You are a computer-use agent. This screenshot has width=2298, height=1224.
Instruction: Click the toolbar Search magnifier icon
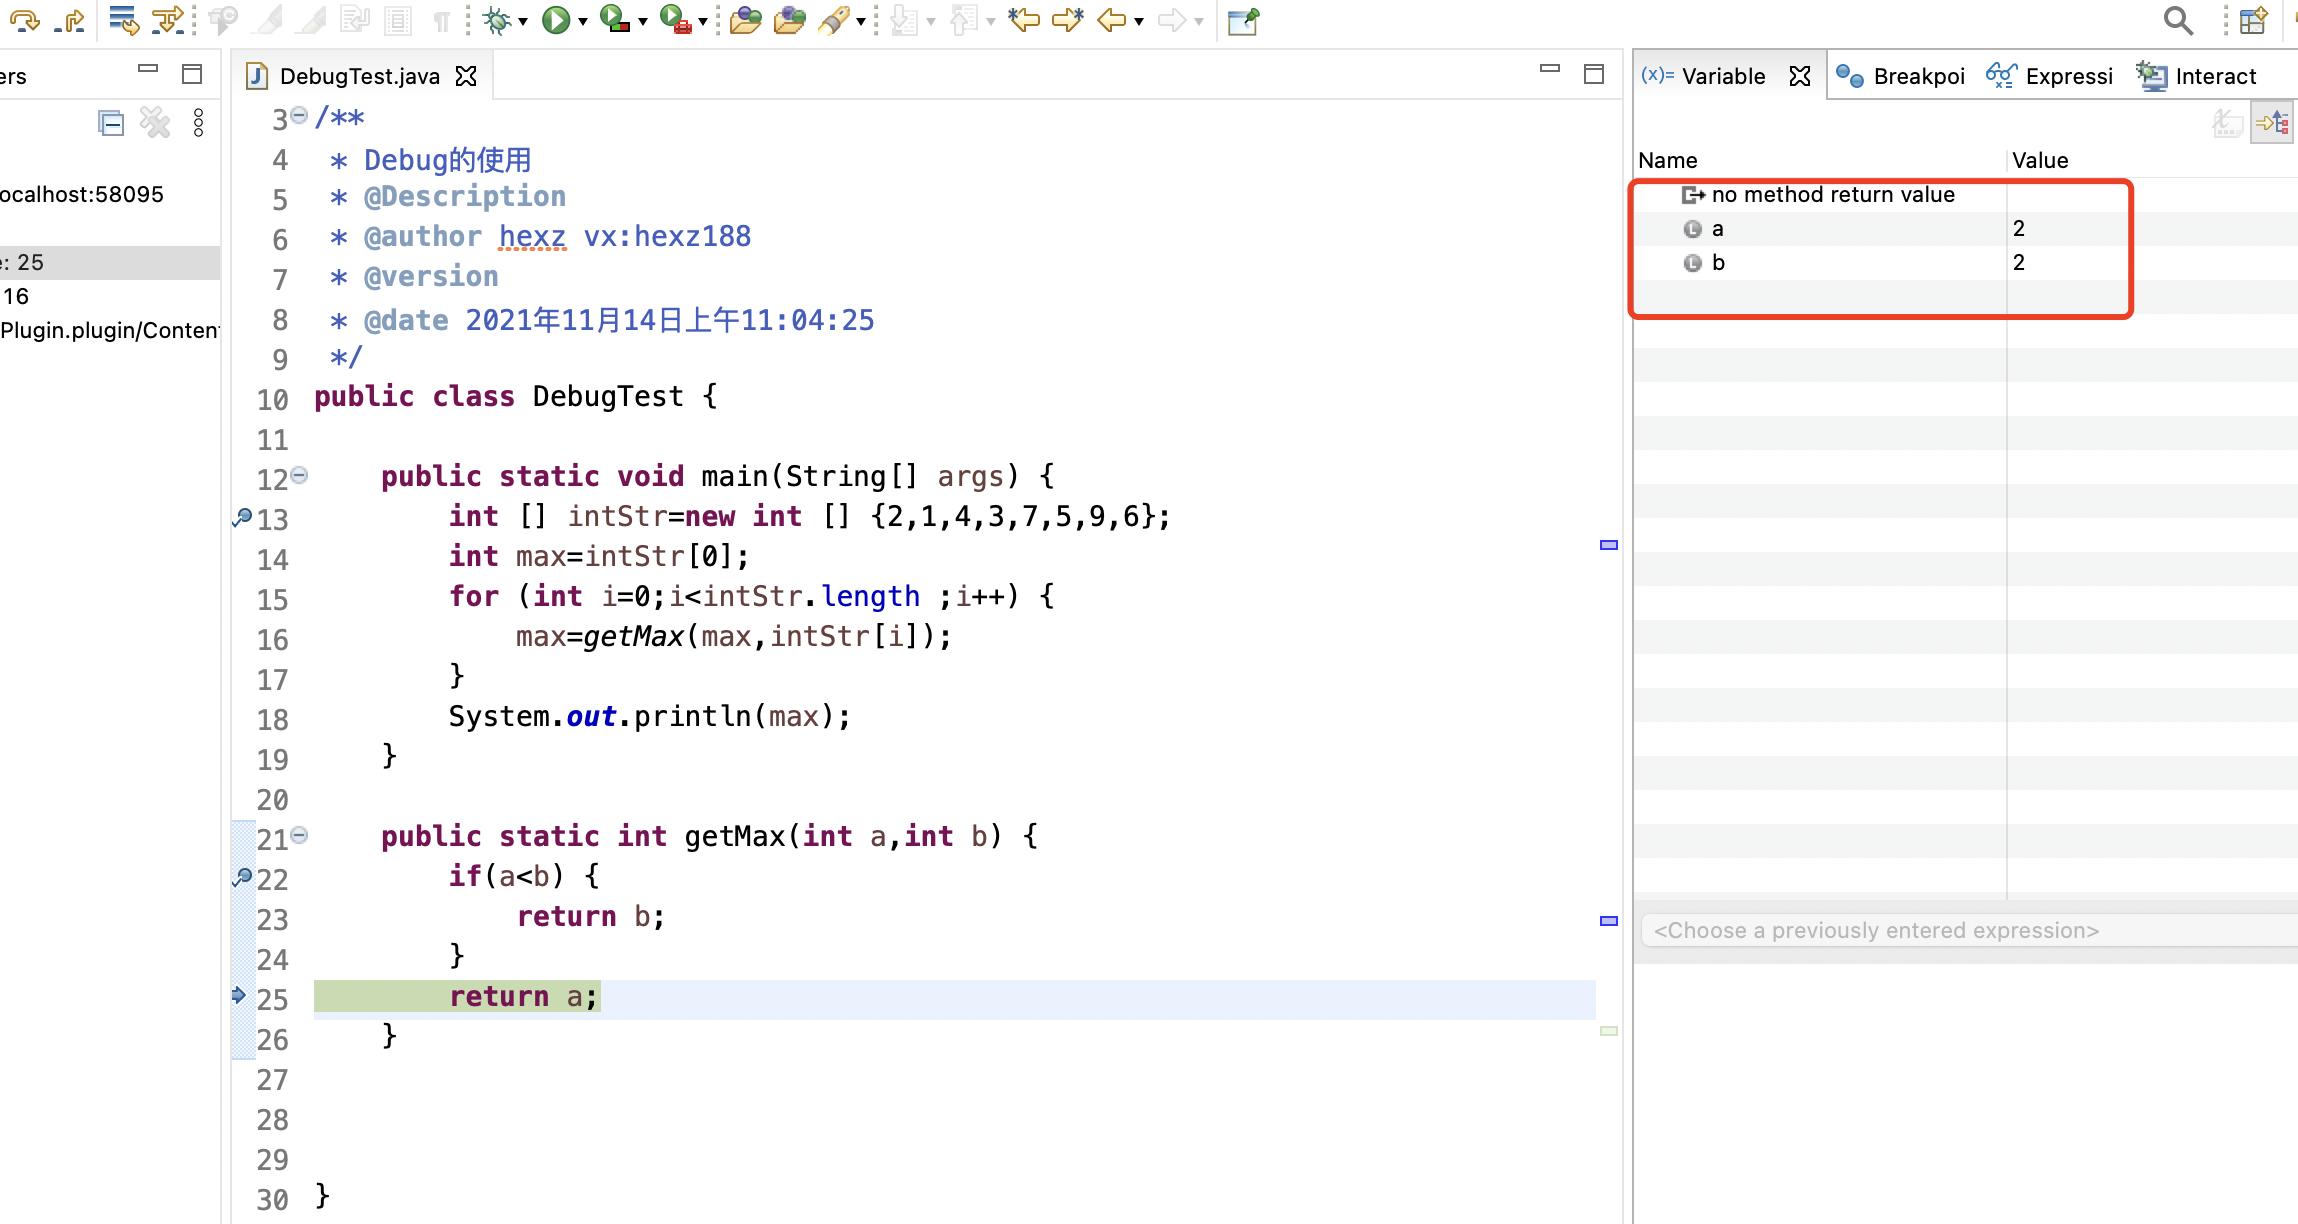pos(2177,20)
